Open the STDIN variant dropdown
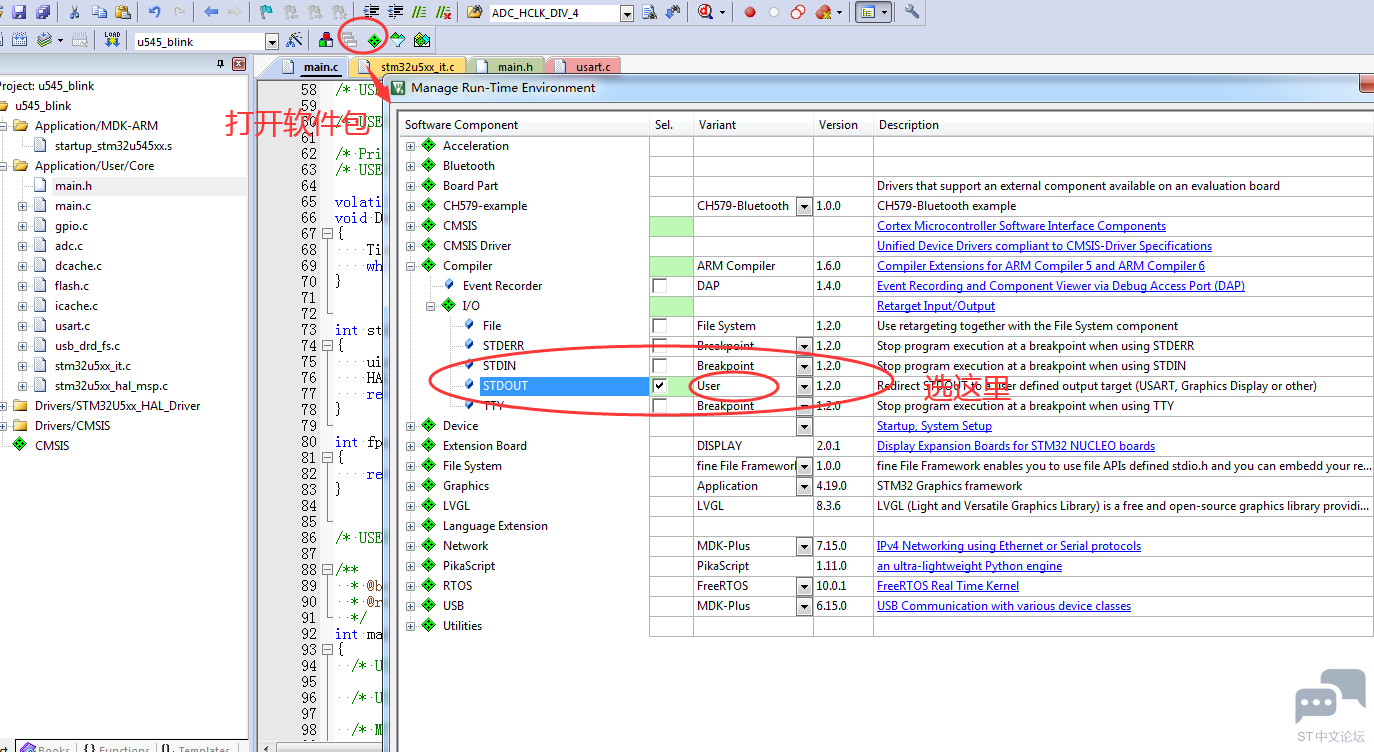Viewport: 1374px width, 752px height. point(804,366)
